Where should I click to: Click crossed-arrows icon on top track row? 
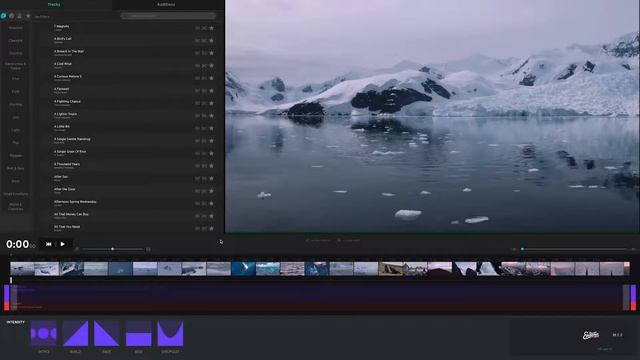(204, 28)
